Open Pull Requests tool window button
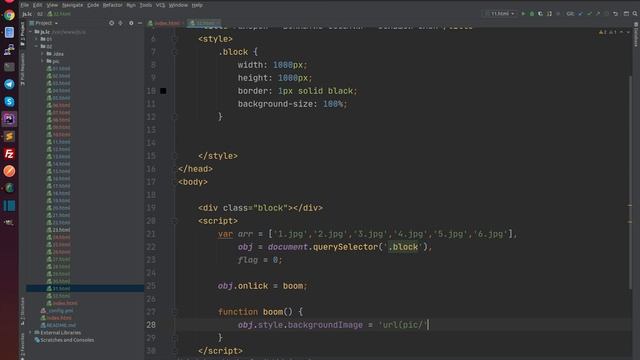 22,69
